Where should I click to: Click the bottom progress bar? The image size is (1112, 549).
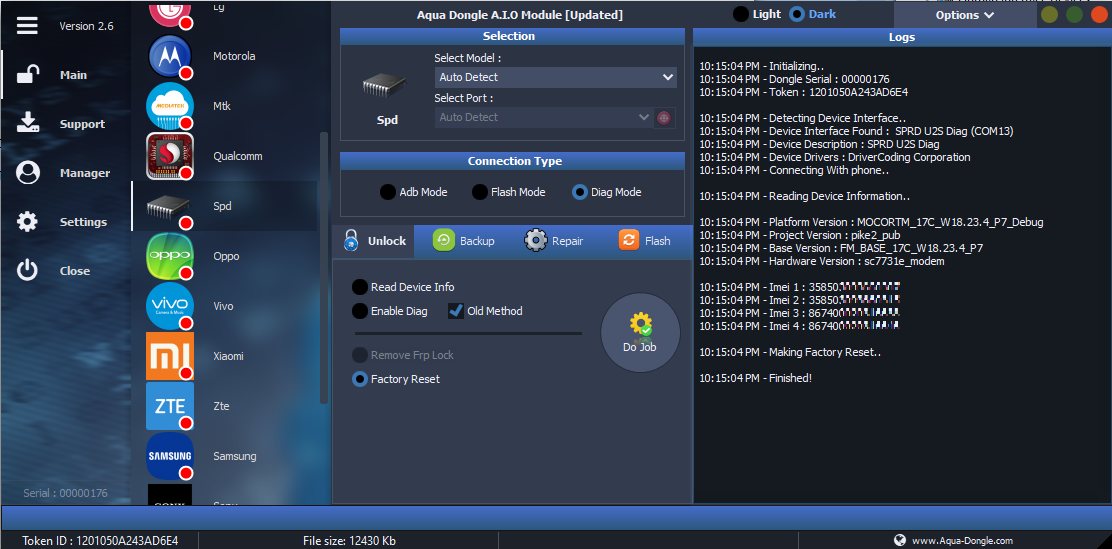coord(556,518)
